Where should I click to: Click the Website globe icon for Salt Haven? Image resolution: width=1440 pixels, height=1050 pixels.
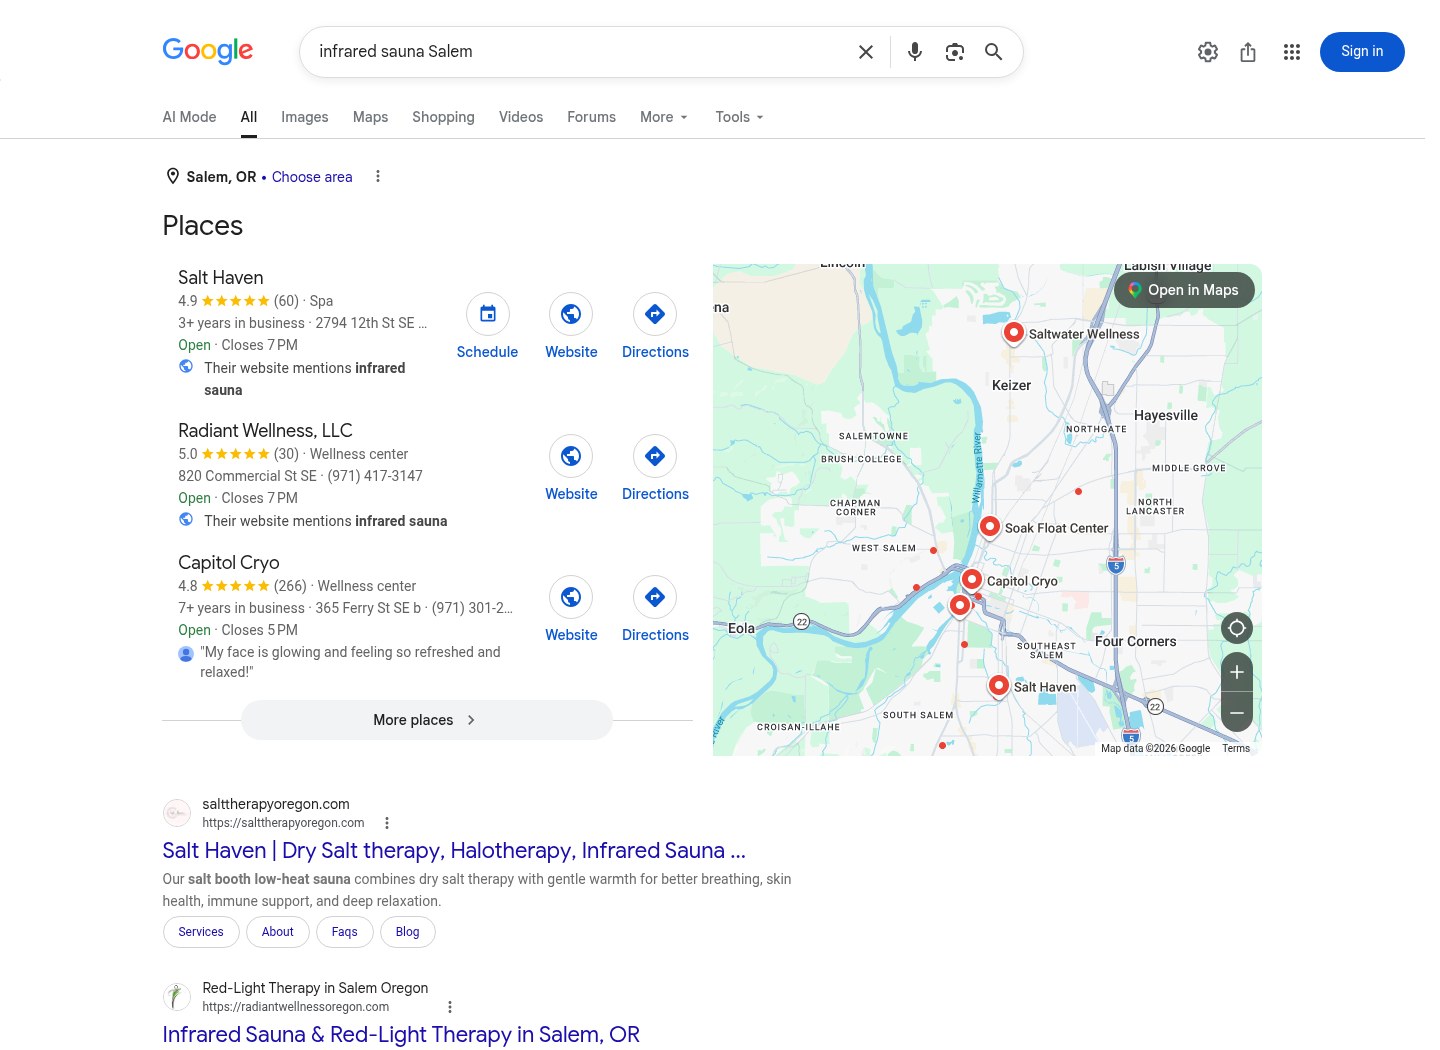(571, 314)
